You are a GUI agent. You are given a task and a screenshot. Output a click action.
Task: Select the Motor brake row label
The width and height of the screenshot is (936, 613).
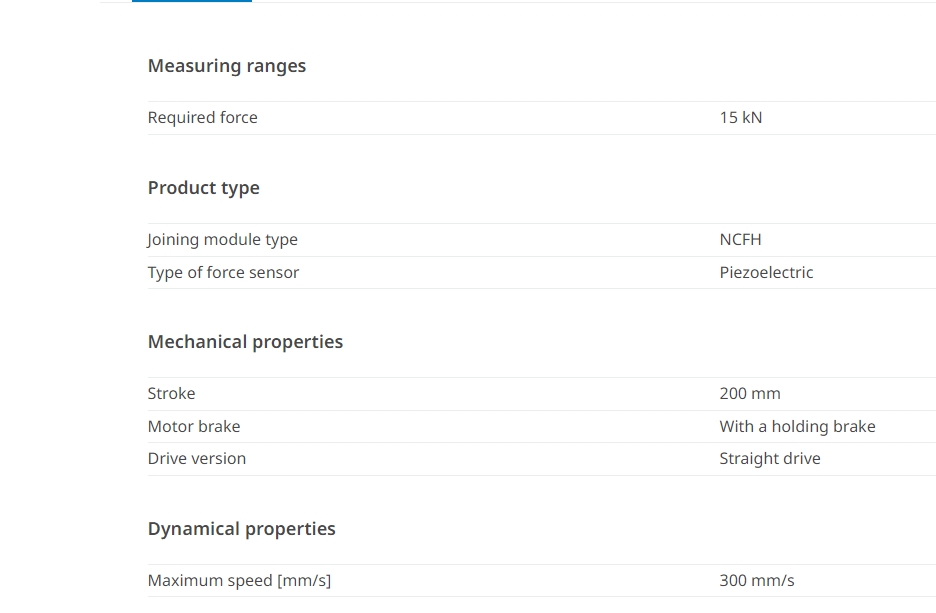click(194, 426)
